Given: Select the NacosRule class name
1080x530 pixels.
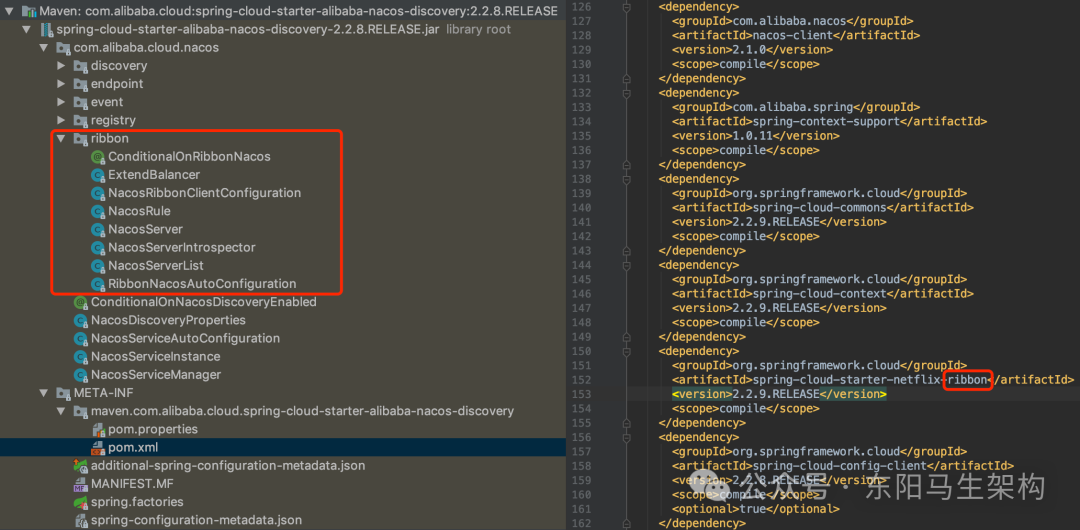Looking at the screenshot, I should [139, 211].
